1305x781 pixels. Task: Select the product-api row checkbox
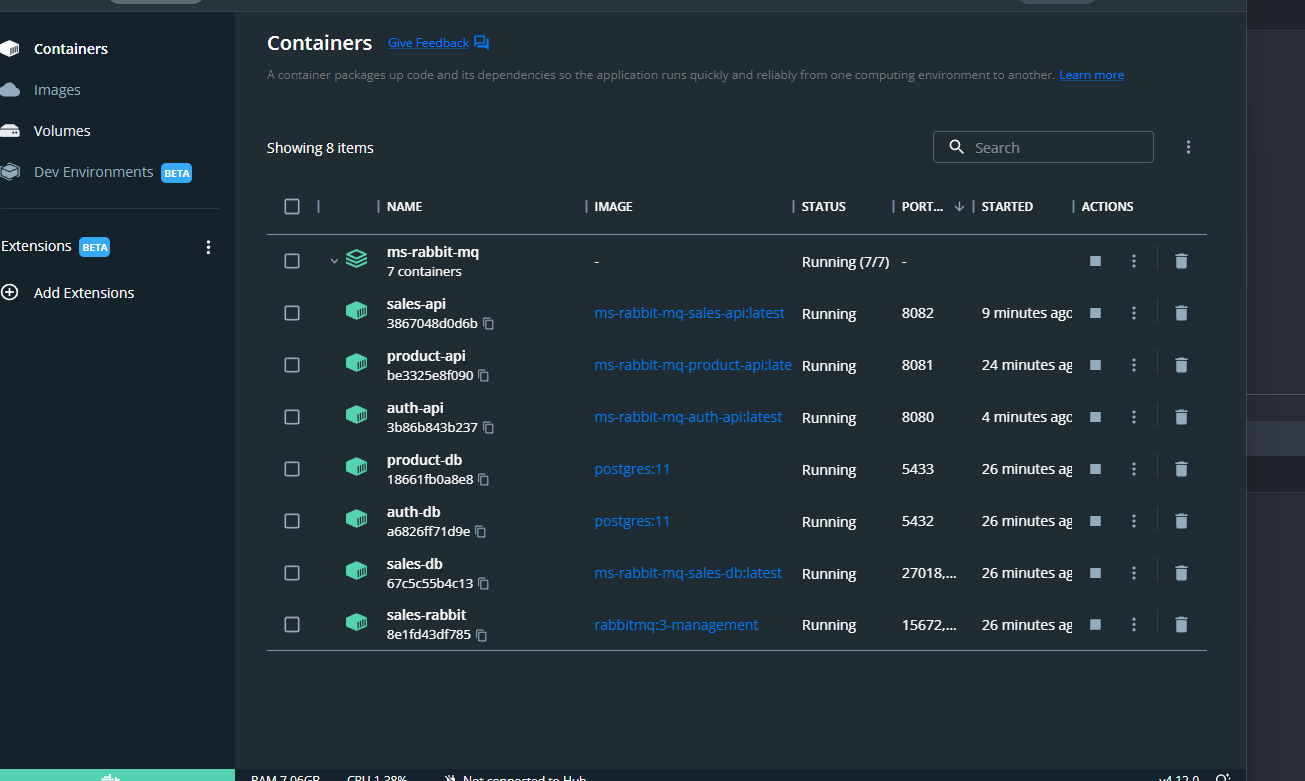[x=292, y=365]
